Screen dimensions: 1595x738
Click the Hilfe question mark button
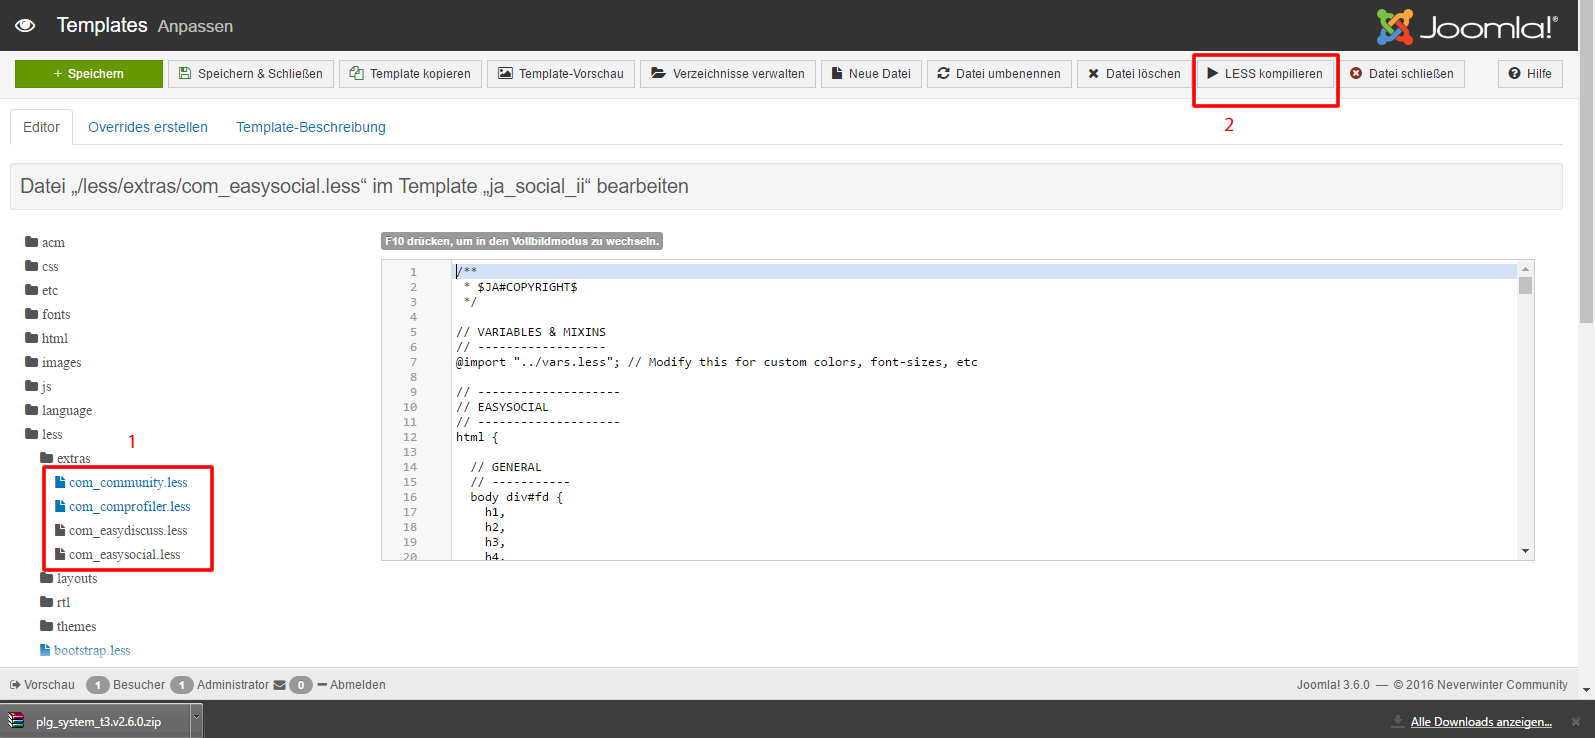[x=1530, y=74]
